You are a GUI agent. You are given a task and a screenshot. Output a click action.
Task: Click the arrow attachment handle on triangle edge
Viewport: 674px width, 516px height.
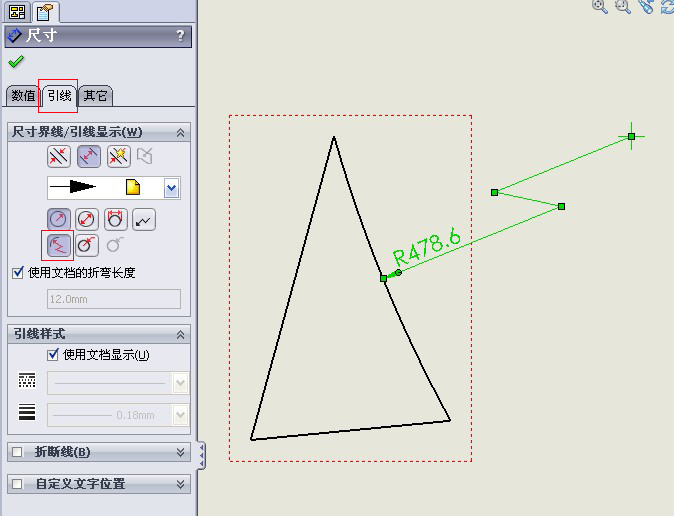coord(383,279)
